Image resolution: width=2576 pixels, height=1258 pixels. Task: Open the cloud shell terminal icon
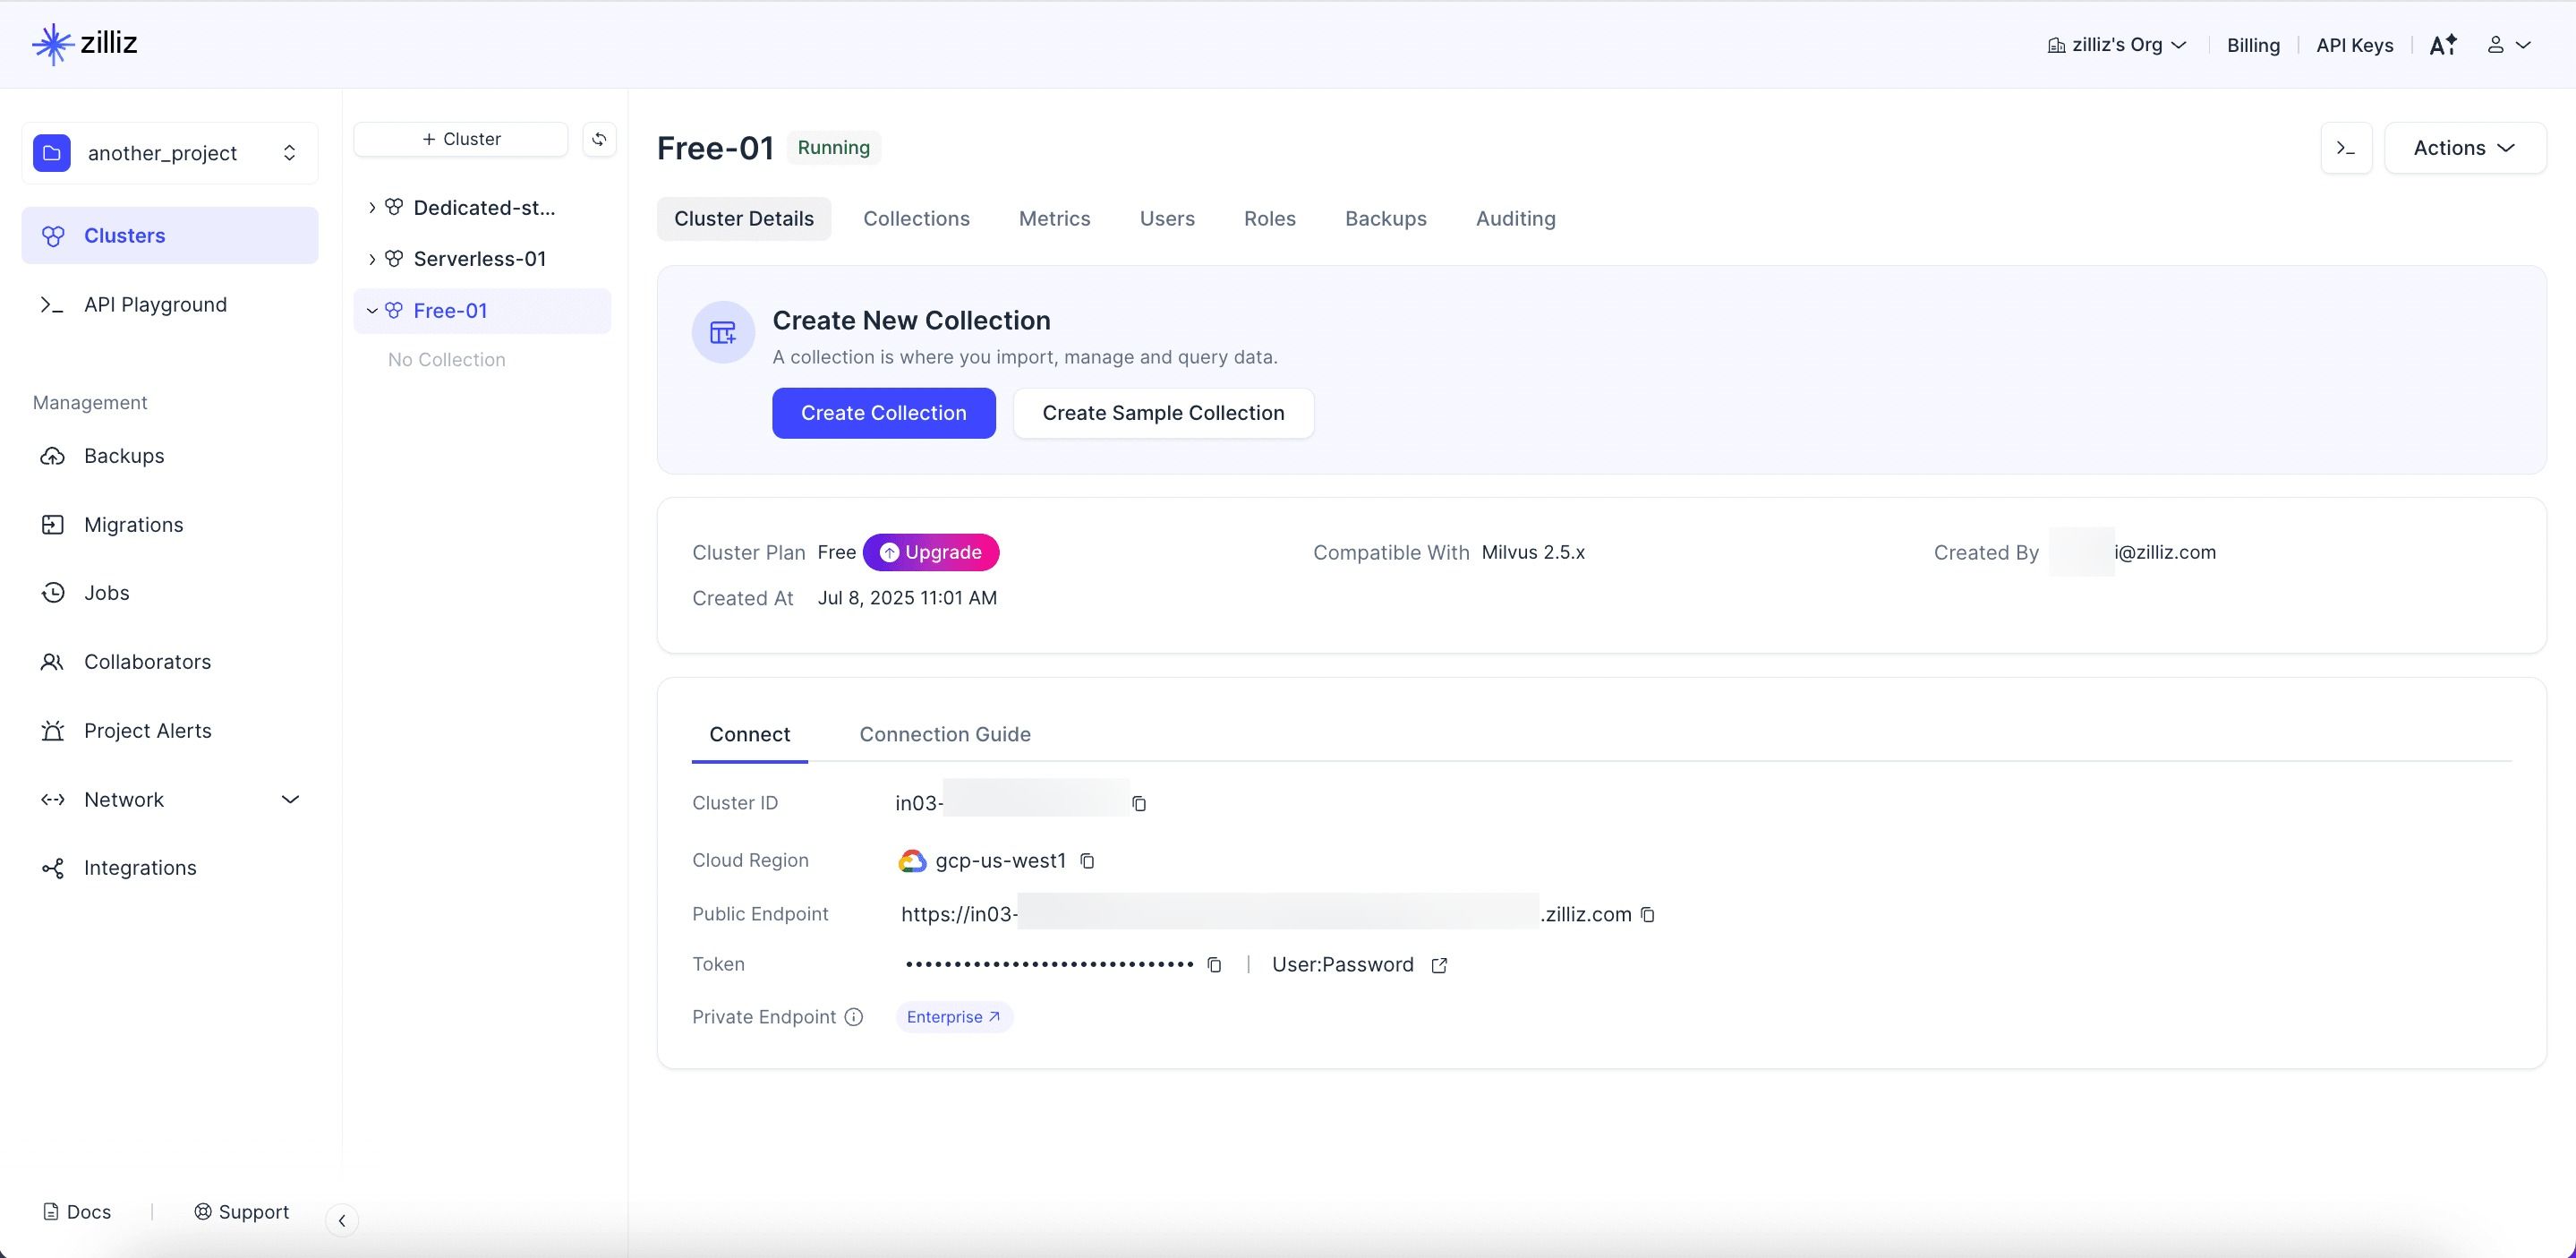coord(2346,148)
